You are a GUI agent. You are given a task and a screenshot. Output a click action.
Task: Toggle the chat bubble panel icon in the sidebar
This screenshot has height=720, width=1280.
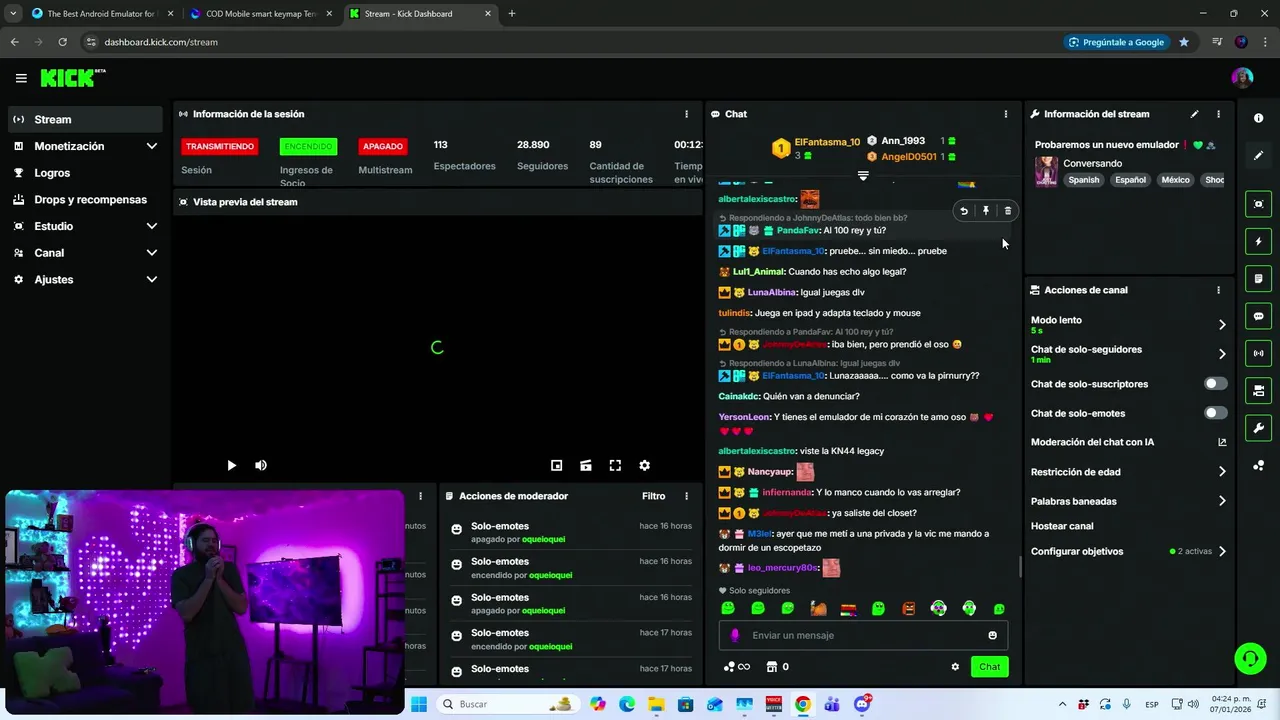click(x=1258, y=316)
